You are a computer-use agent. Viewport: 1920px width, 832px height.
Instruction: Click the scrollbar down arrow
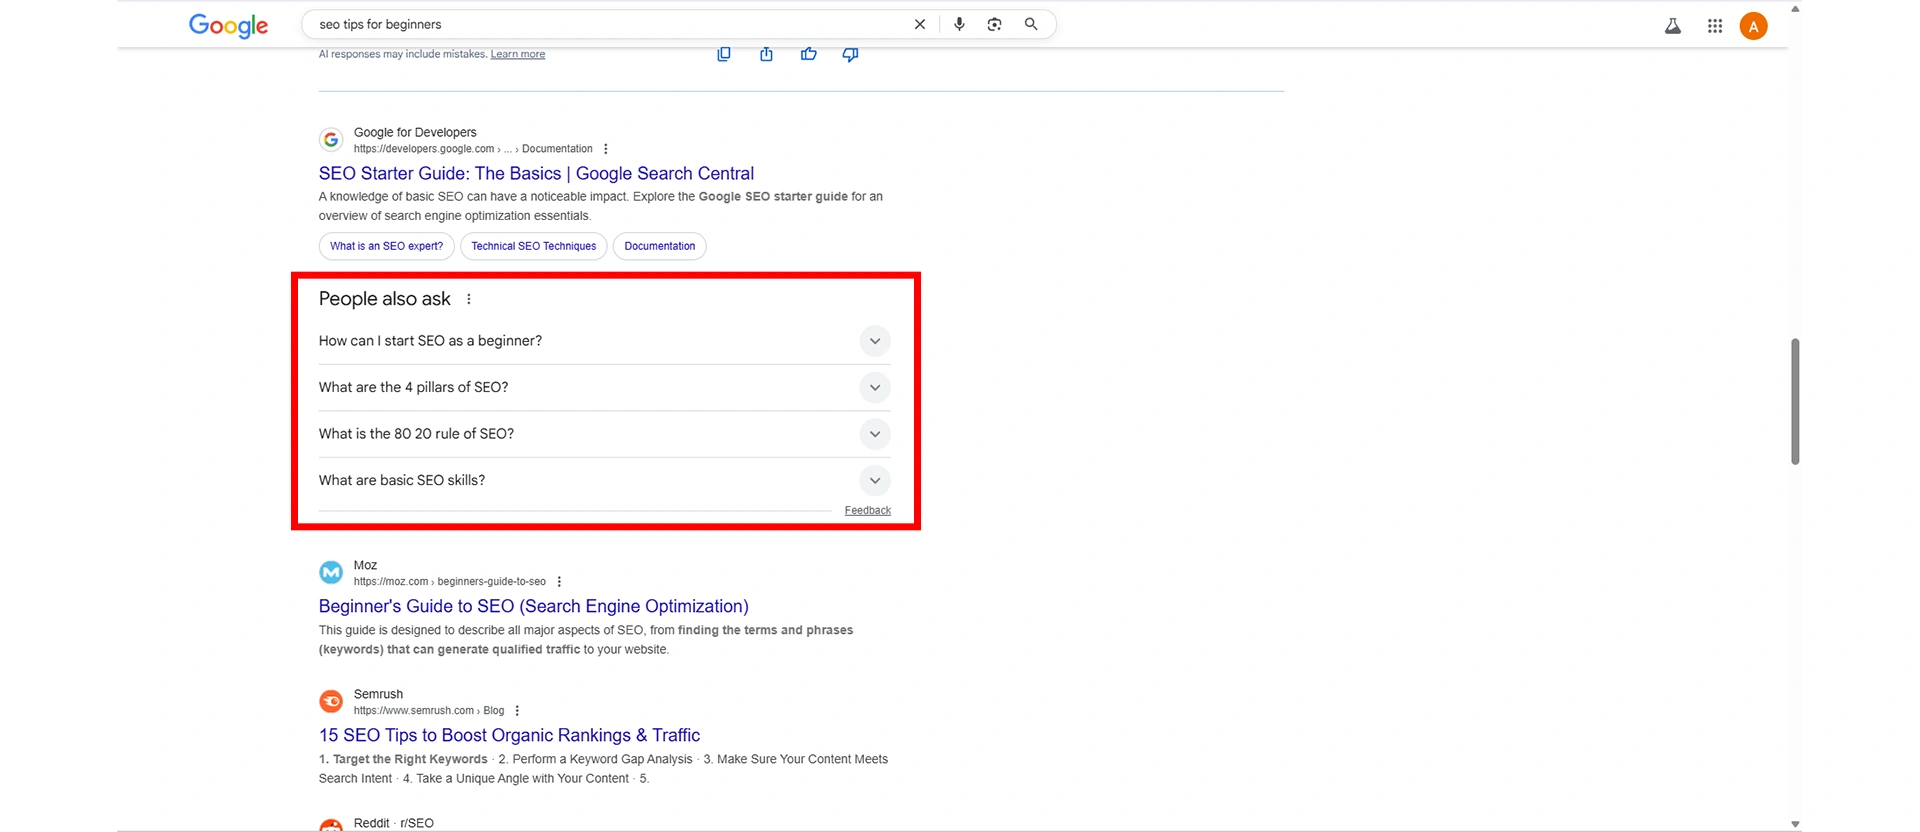pyautogui.click(x=1795, y=825)
